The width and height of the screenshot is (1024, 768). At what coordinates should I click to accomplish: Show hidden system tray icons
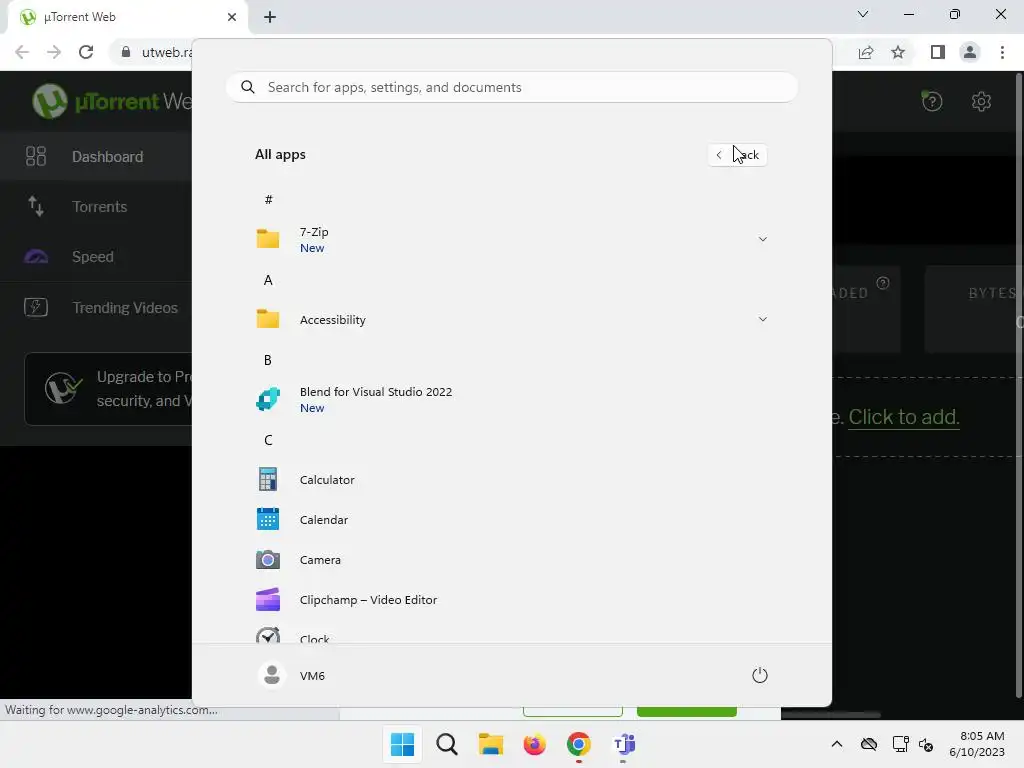[837, 744]
